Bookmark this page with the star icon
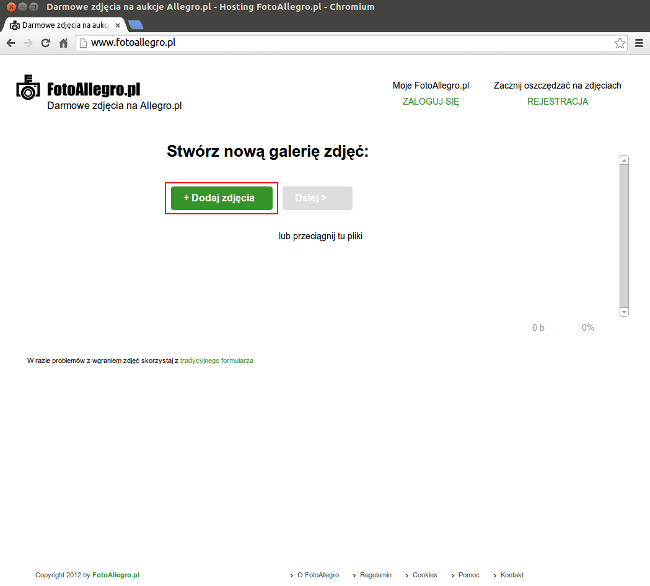 620,43
